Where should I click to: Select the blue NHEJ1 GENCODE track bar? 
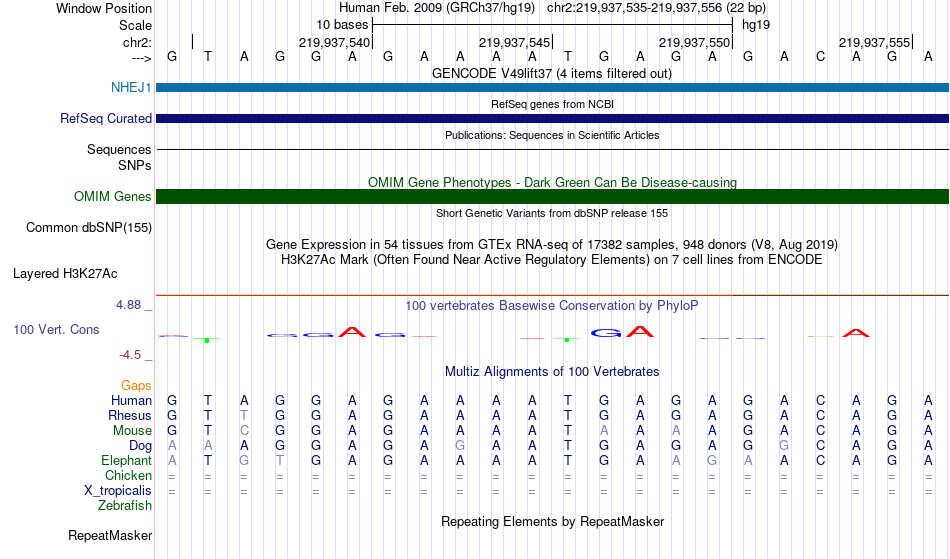tap(553, 88)
